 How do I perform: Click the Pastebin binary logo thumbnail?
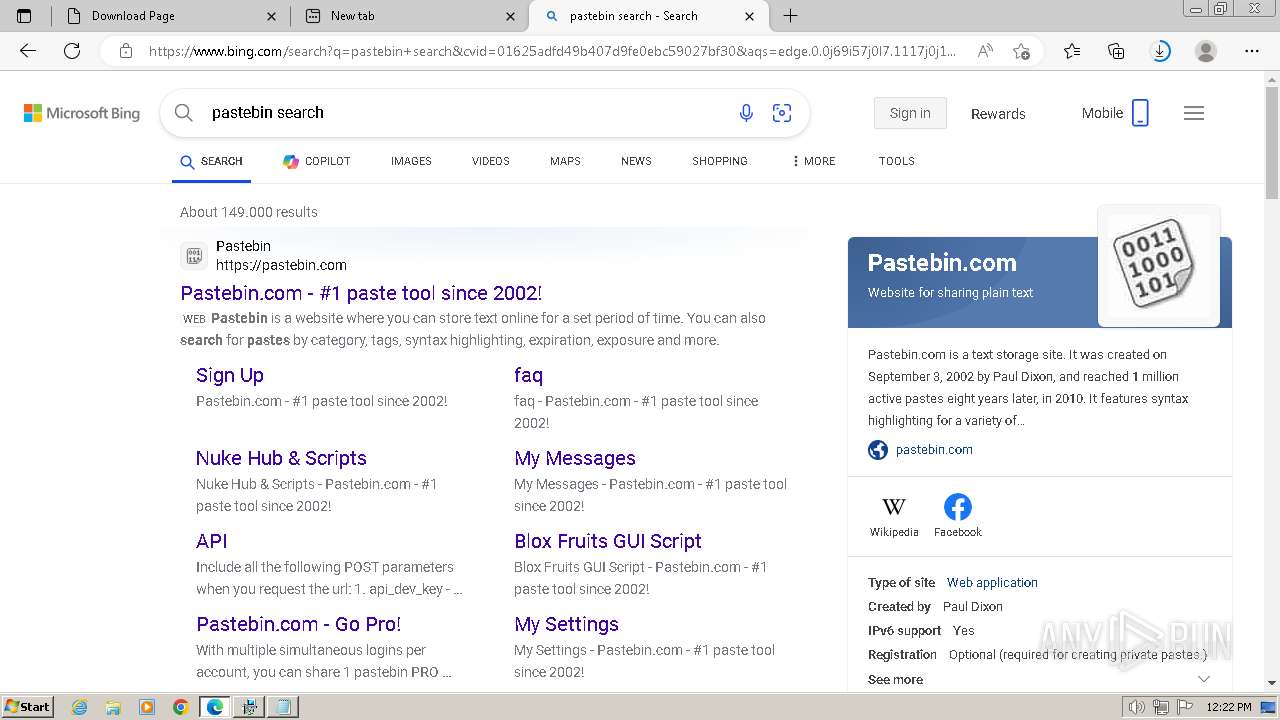[1159, 266]
